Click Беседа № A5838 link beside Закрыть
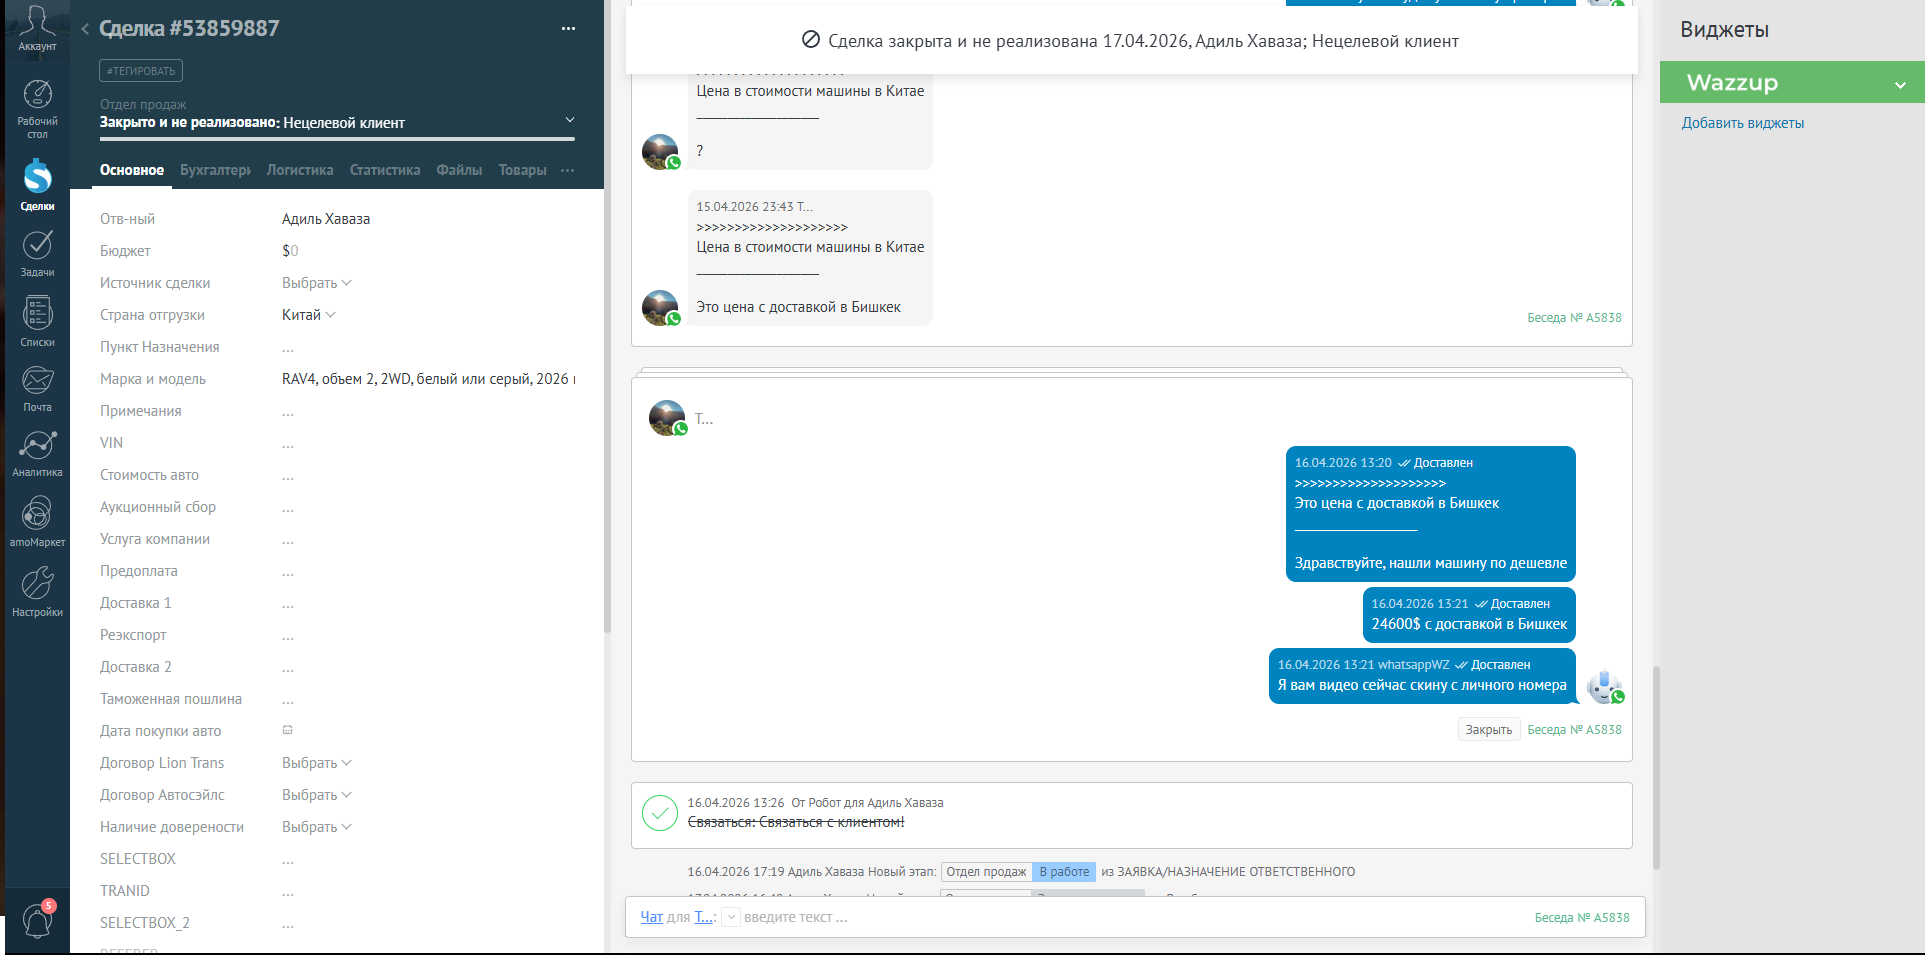Image resolution: width=1925 pixels, height=955 pixels. point(1574,730)
